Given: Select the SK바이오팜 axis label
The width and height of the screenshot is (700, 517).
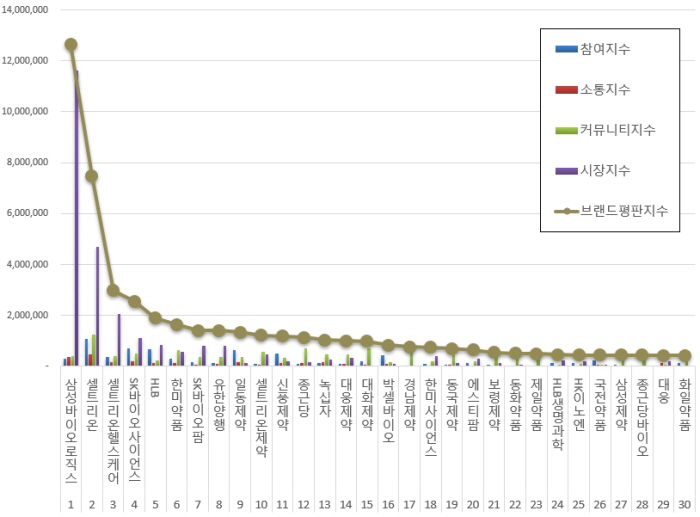Looking at the screenshot, I should pyautogui.click(x=198, y=411).
